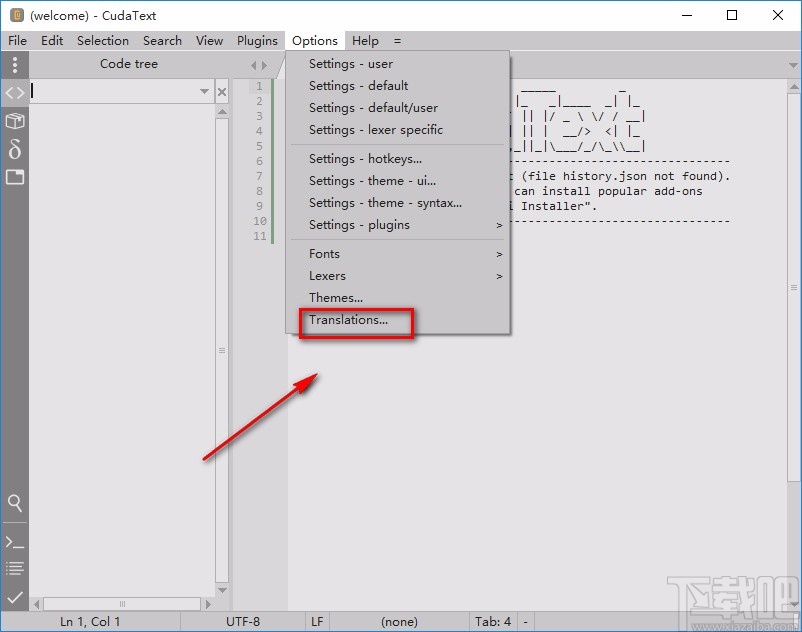Screen dimensions: 802x632
Task: Go to the next side panel arrow
Action: point(264,65)
